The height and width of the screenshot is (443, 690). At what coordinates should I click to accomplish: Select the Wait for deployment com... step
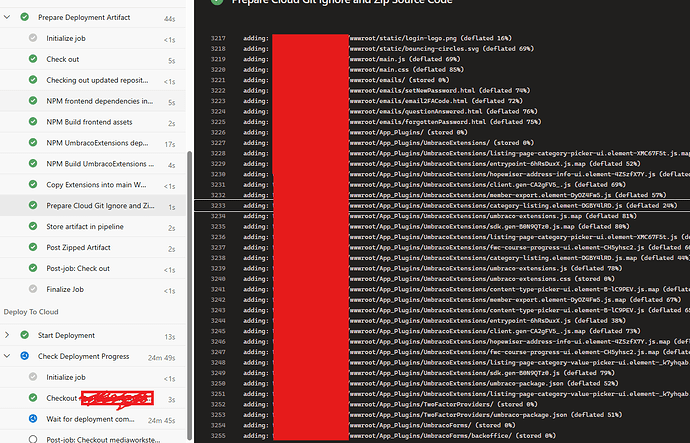click(x=92, y=419)
